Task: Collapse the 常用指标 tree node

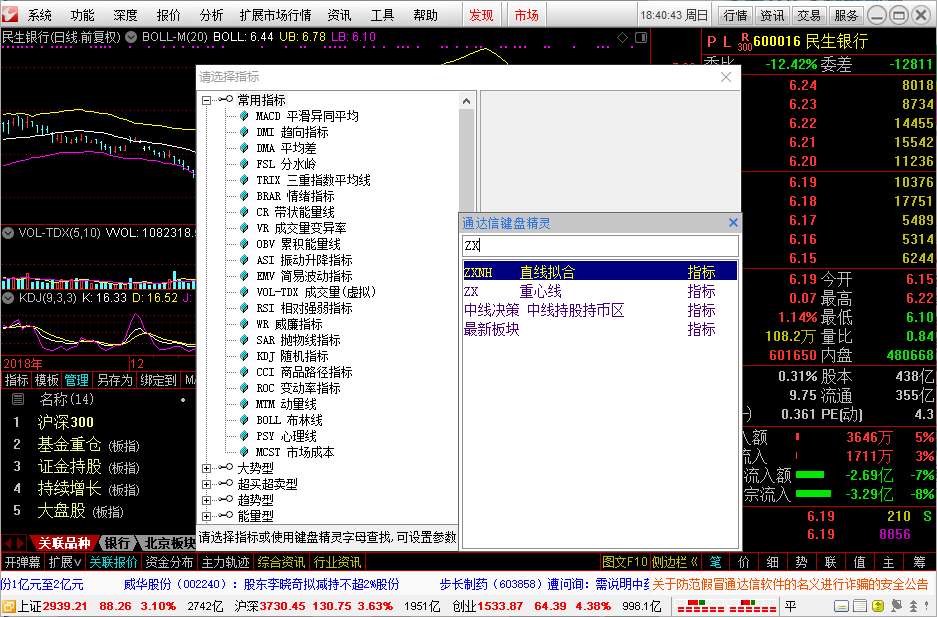Action: [x=206, y=100]
